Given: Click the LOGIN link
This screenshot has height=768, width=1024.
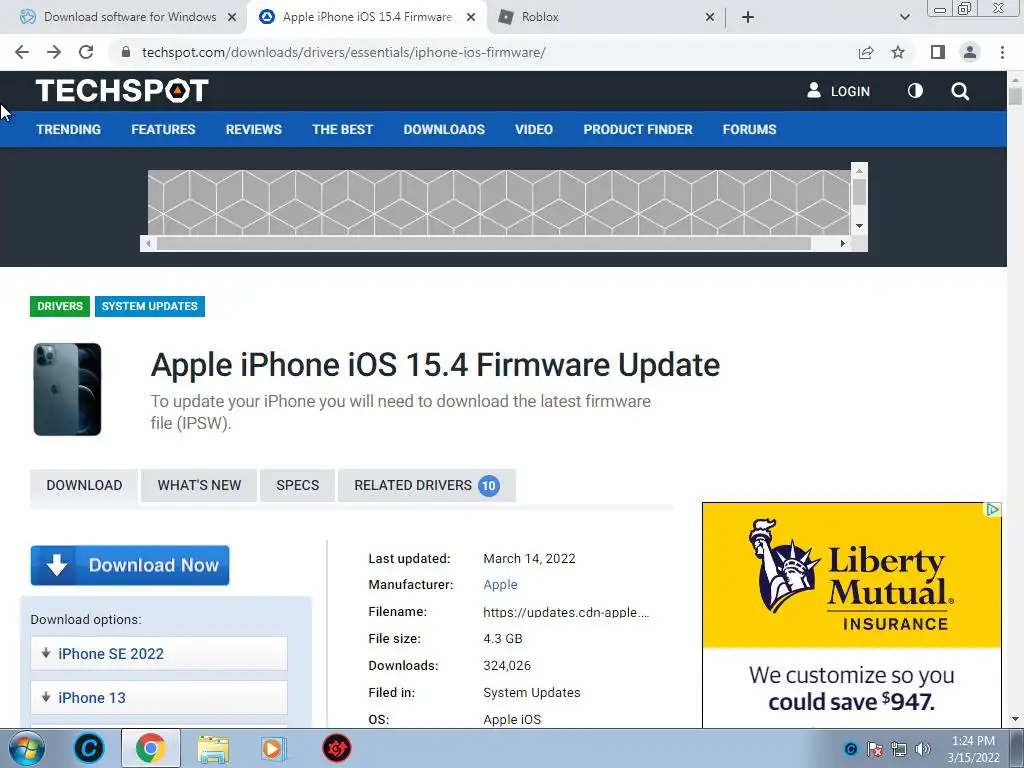Looking at the screenshot, I should point(839,91).
